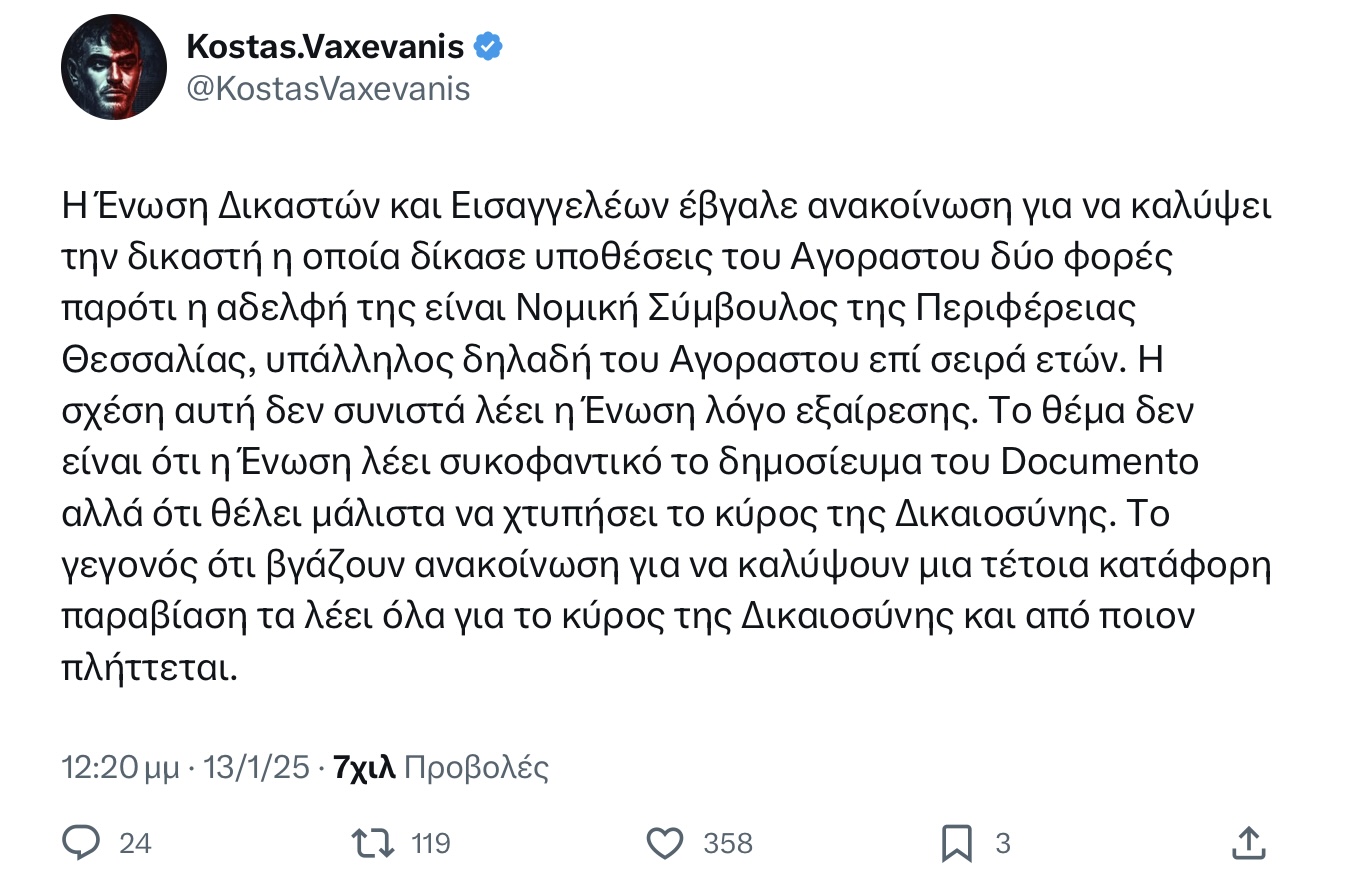Click the Προβολές views label
This screenshot has height=881, width=1368.
pos(477,768)
